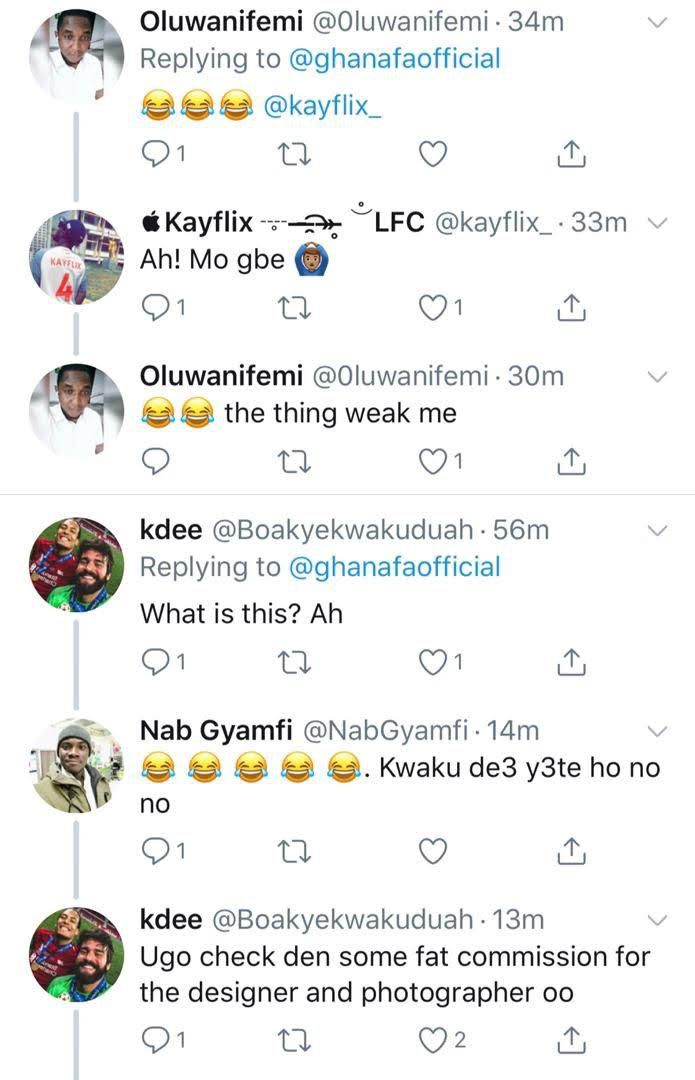Open @ghanafaofficial link in Oluwanifemi's reply
Screen dimensions: 695x1080
(x=394, y=59)
